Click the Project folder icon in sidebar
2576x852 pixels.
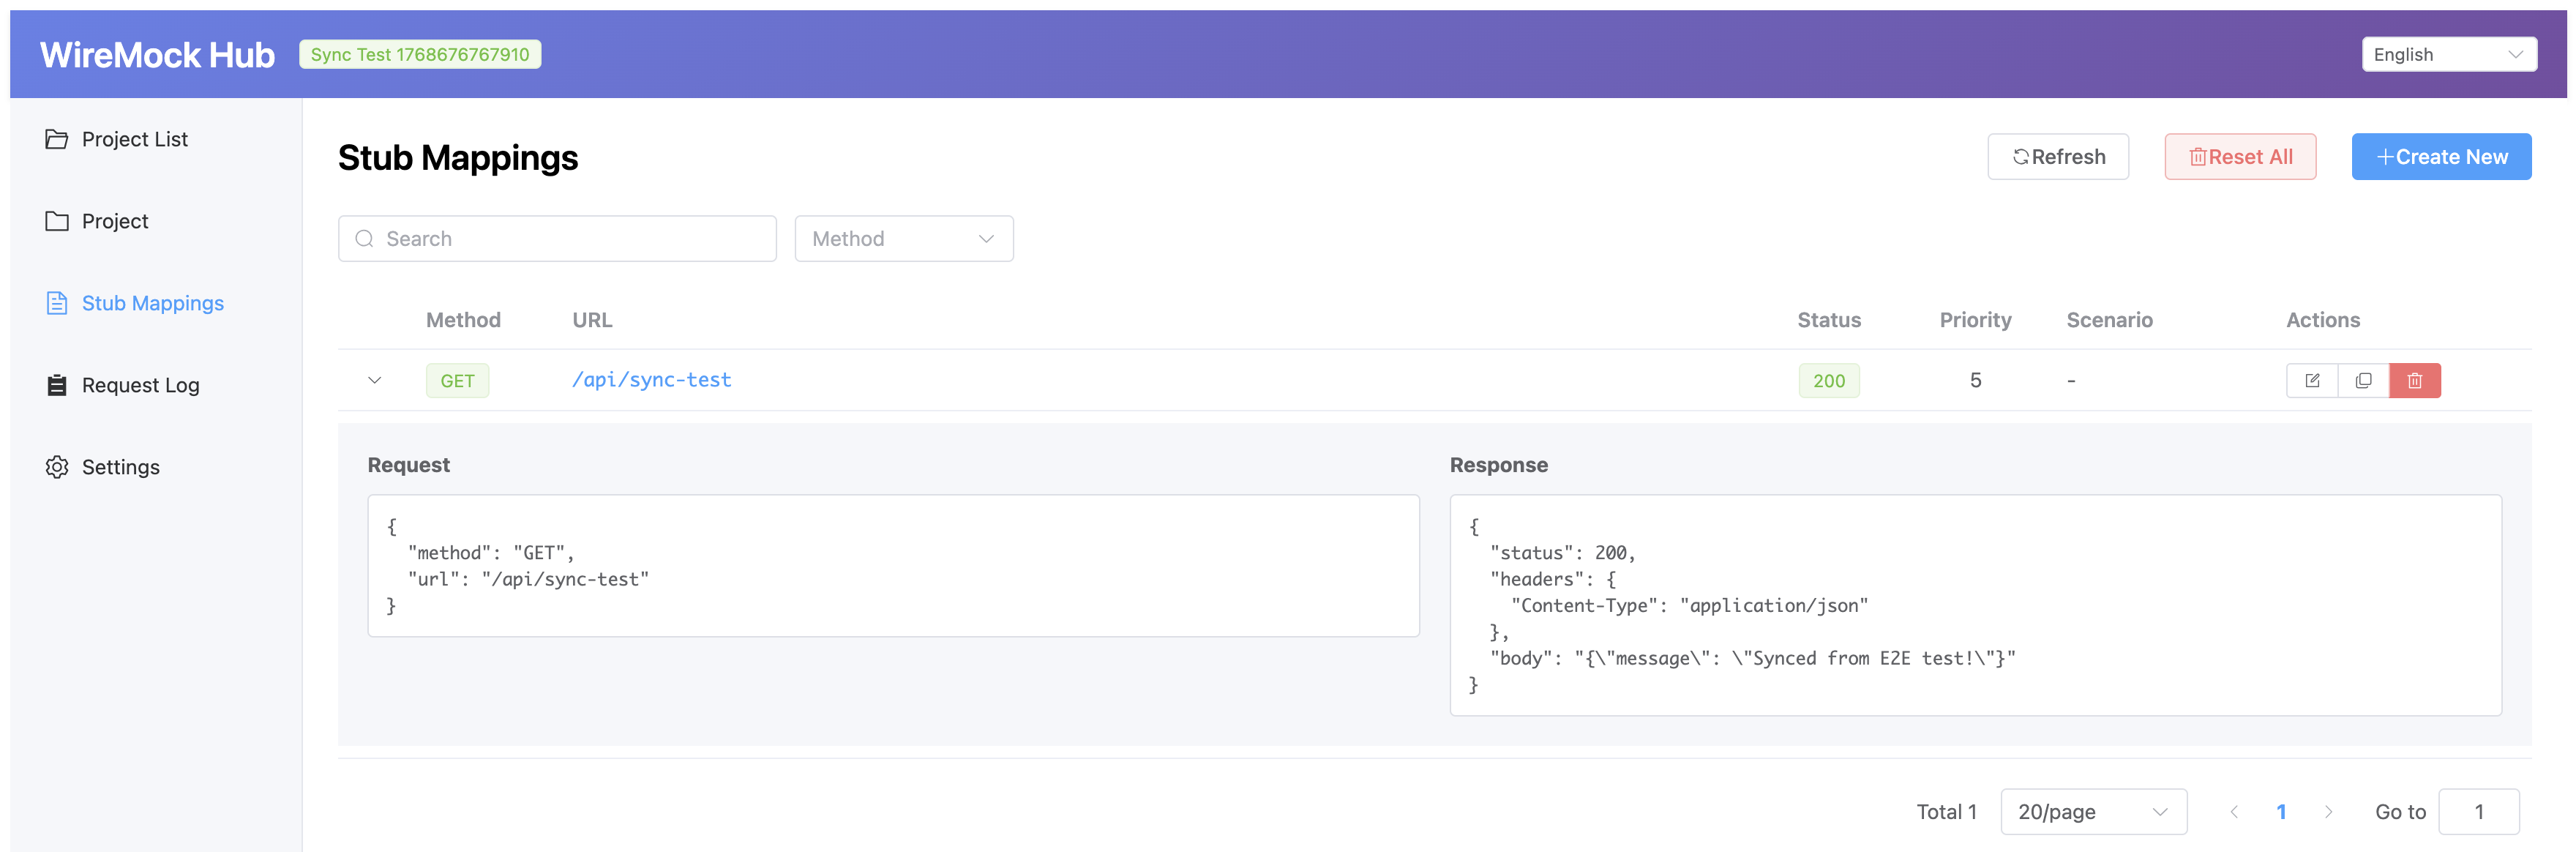57,221
